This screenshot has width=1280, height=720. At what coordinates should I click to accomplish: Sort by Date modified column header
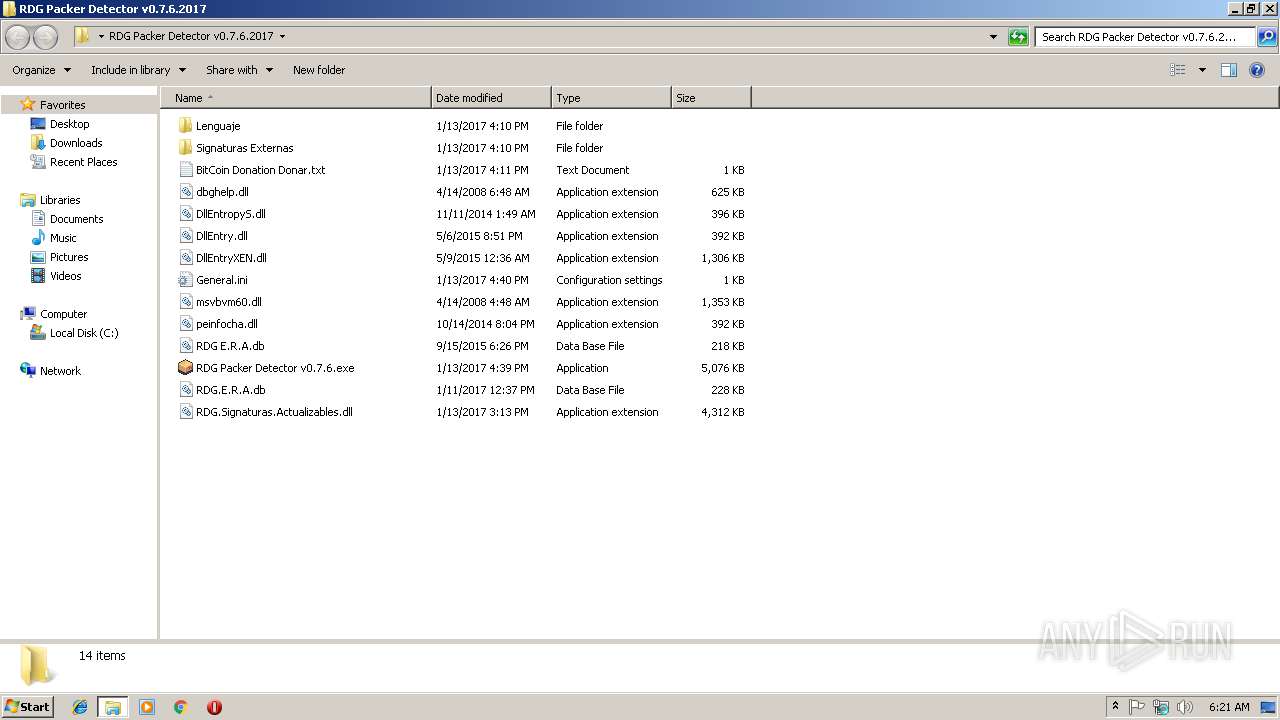tap(491, 98)
